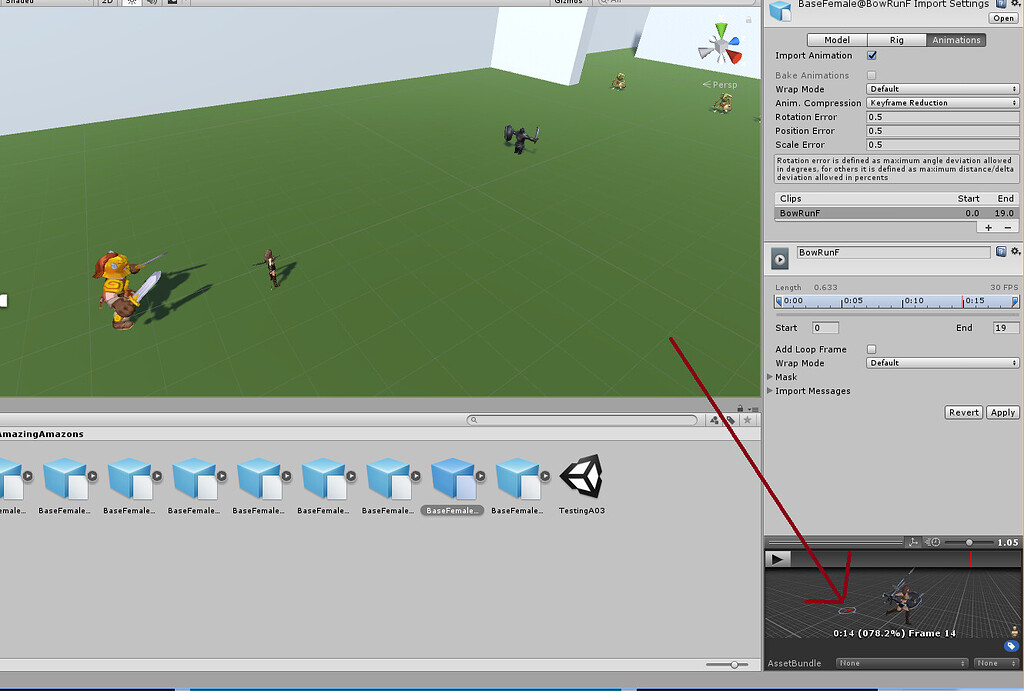Expand the Mask section
The width and height of the screenshot is (1024, 691).
(786, 377)
